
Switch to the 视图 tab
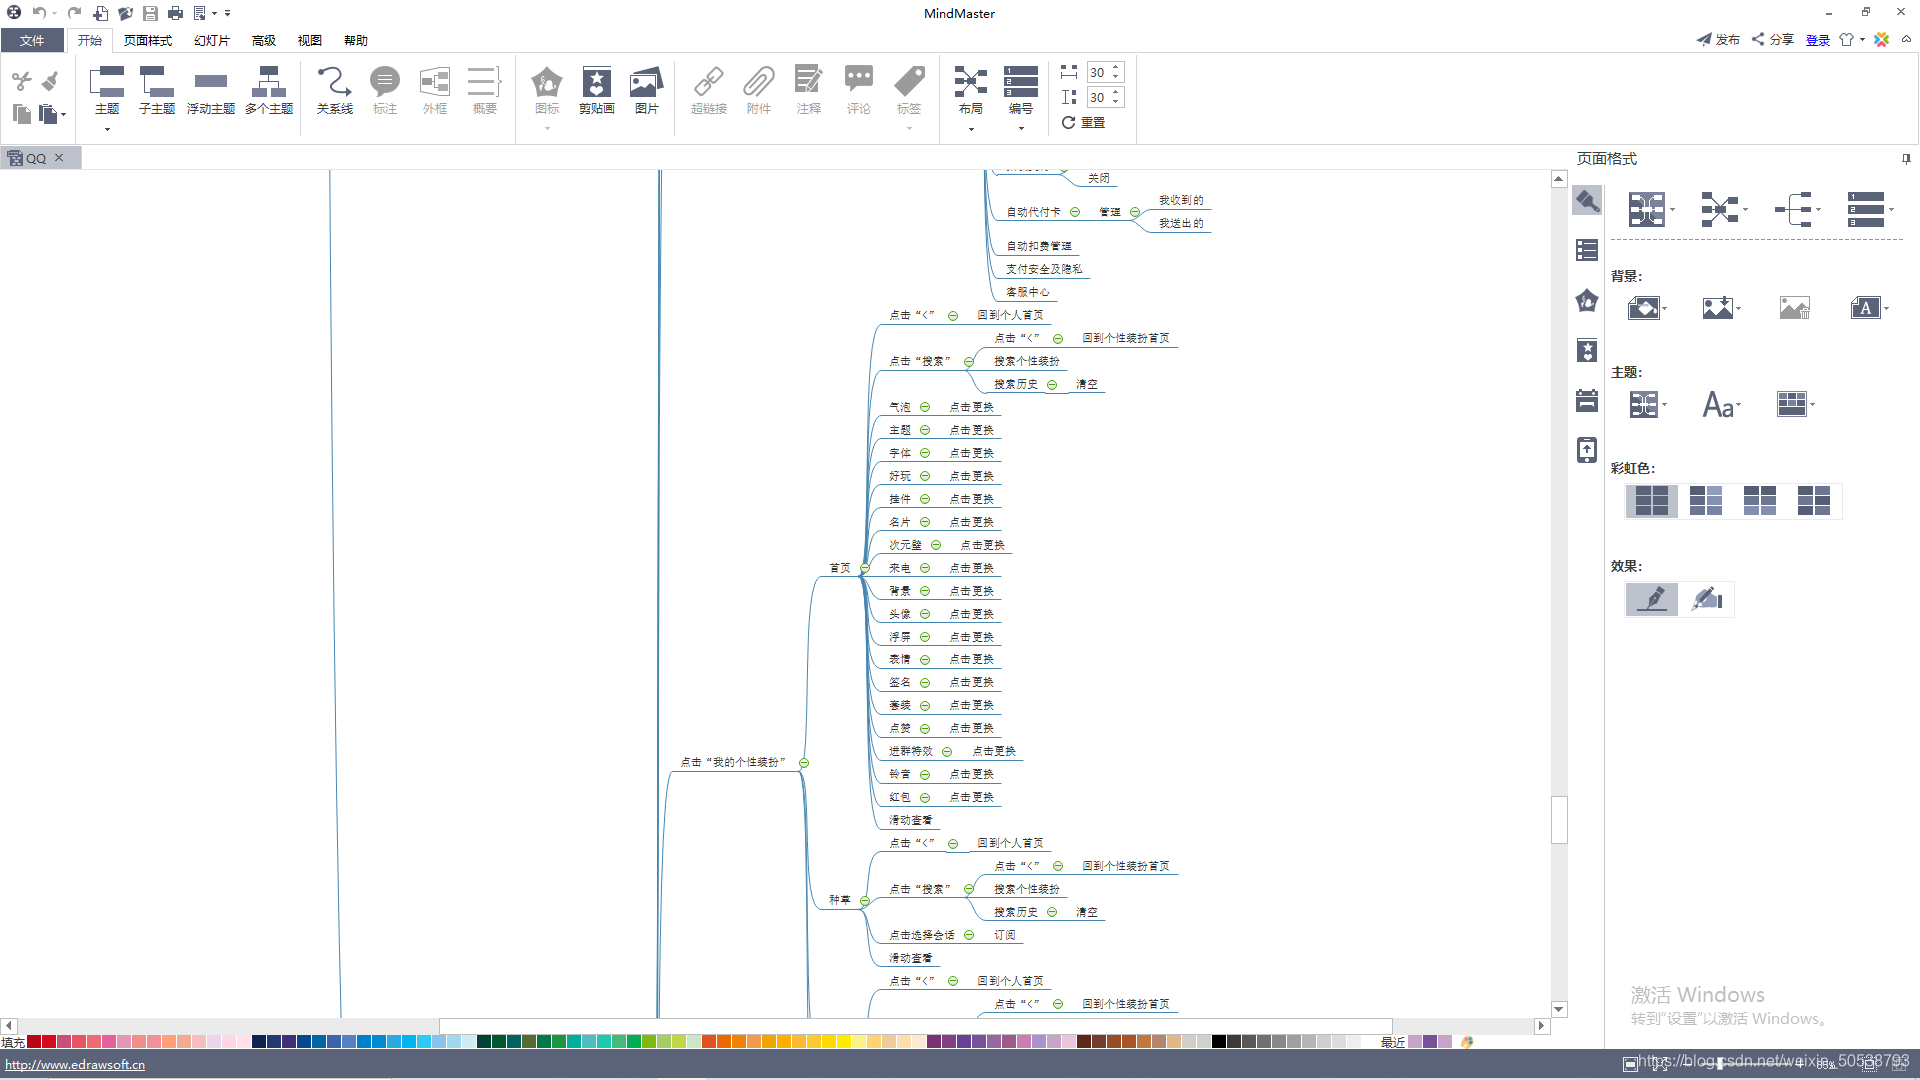click(x=310, y=40)
